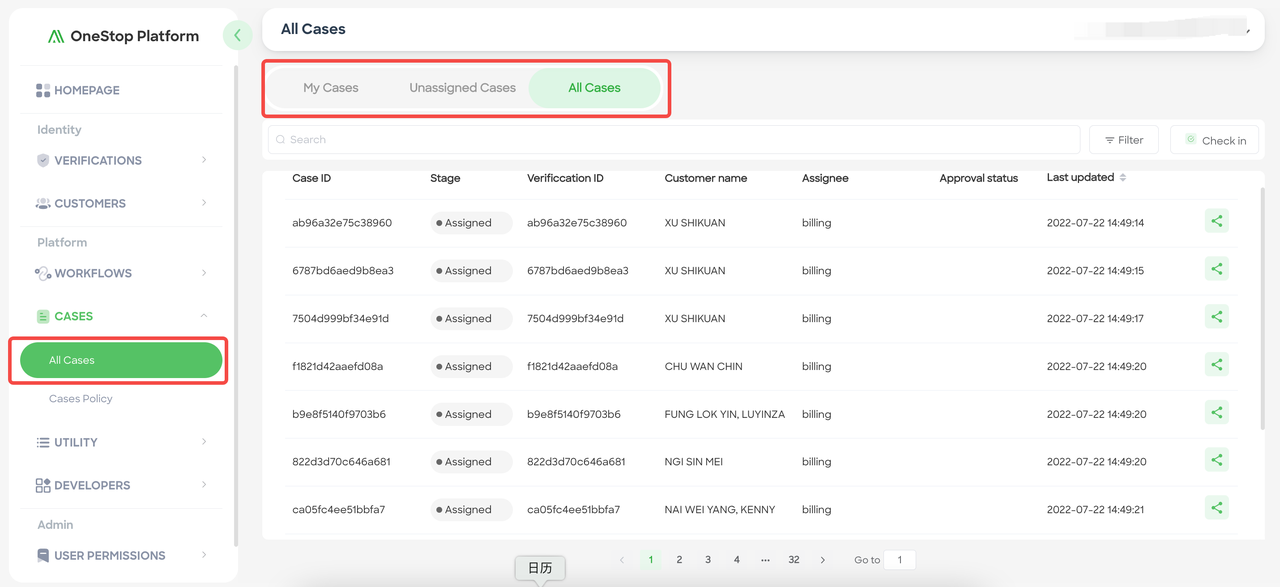Open the Filter options
The width and height of the screenshot is (1280, 587).
click(x=1123, y=139)
